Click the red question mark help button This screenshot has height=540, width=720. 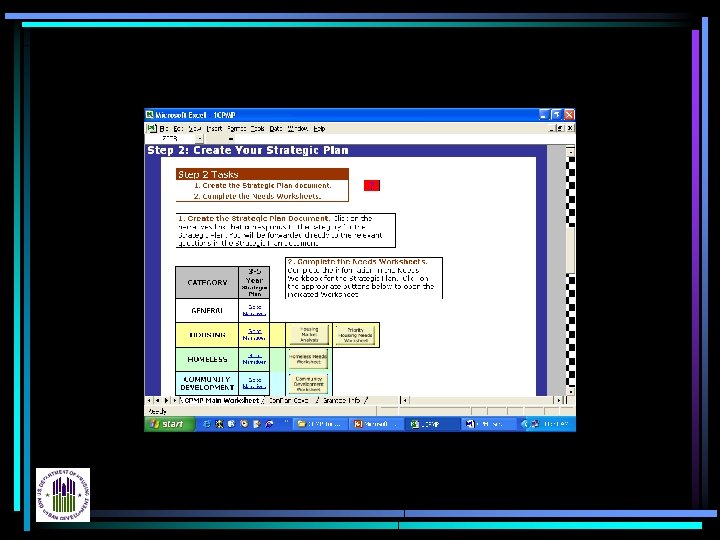click(372, 186)
